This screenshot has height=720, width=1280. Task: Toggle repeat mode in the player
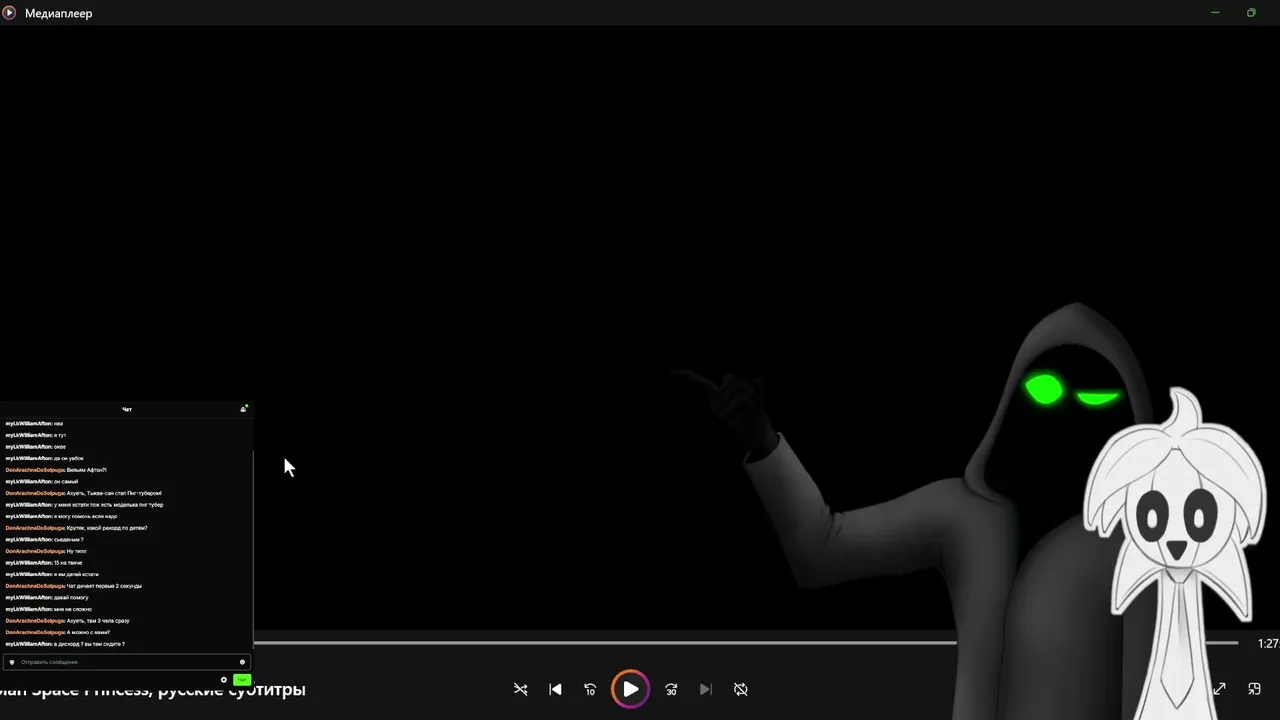click(x=741, y=689)
